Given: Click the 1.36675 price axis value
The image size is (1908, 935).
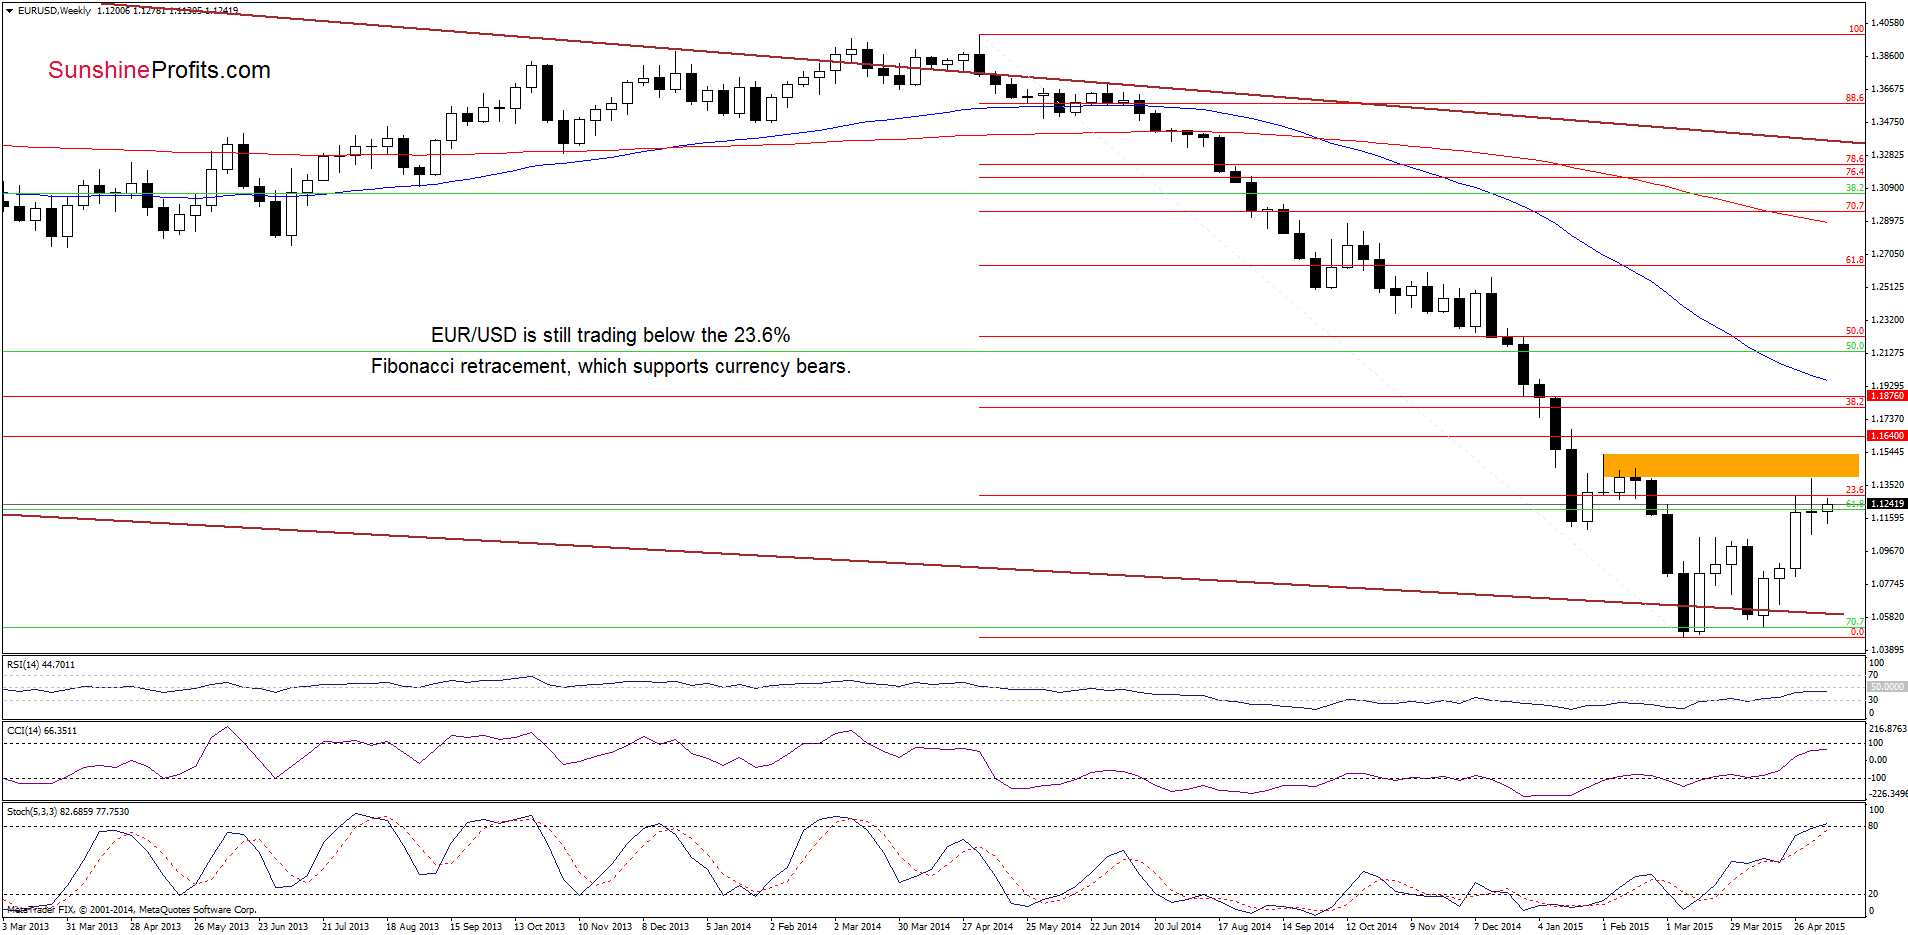Looking at the screenshot, I should [x=1887, y=89].
